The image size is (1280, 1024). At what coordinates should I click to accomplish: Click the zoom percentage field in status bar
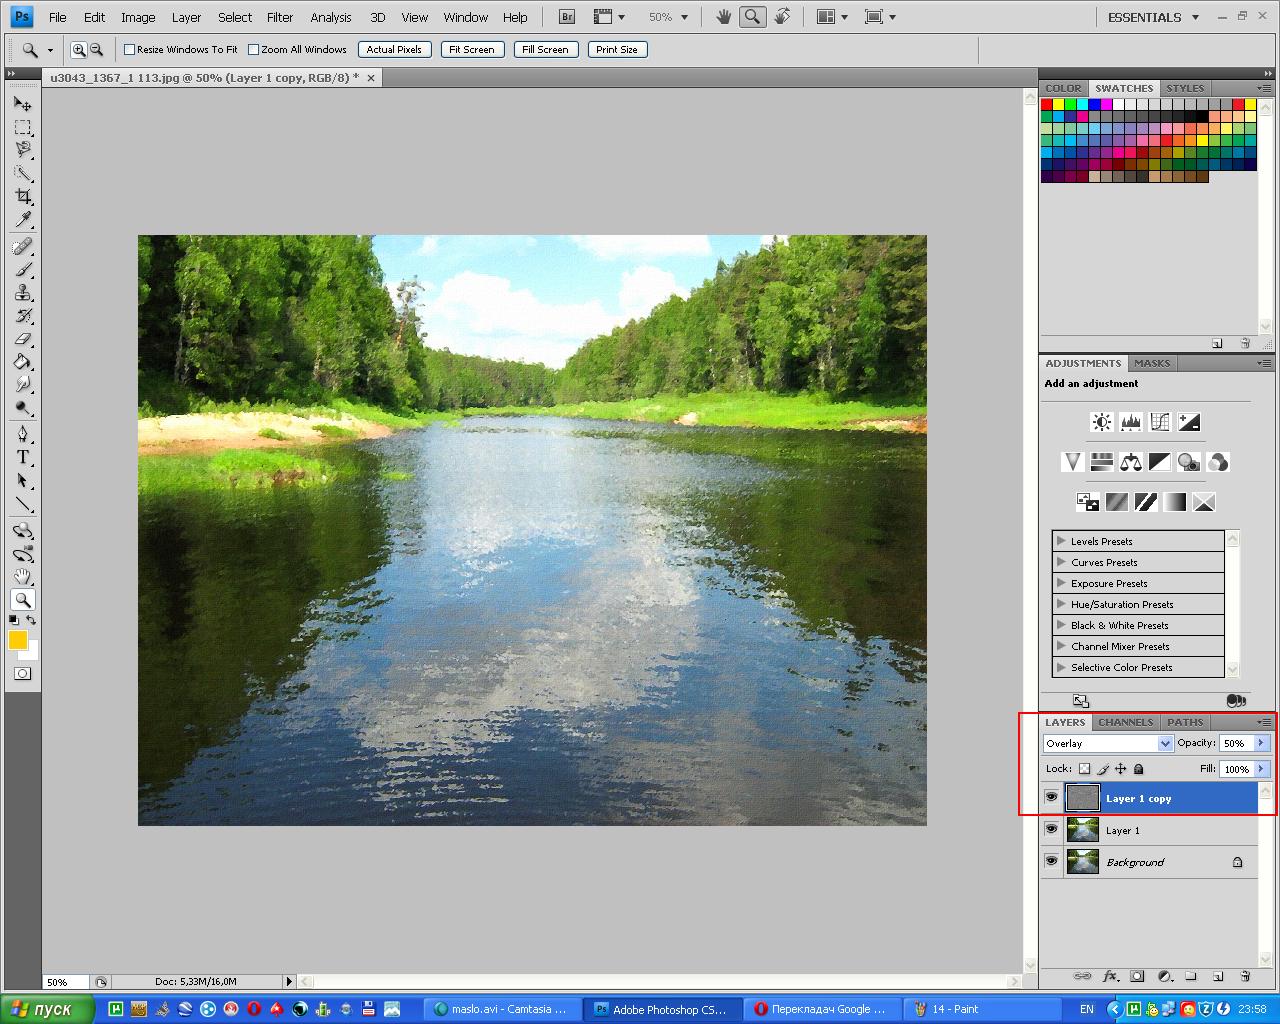click(66, 982)
